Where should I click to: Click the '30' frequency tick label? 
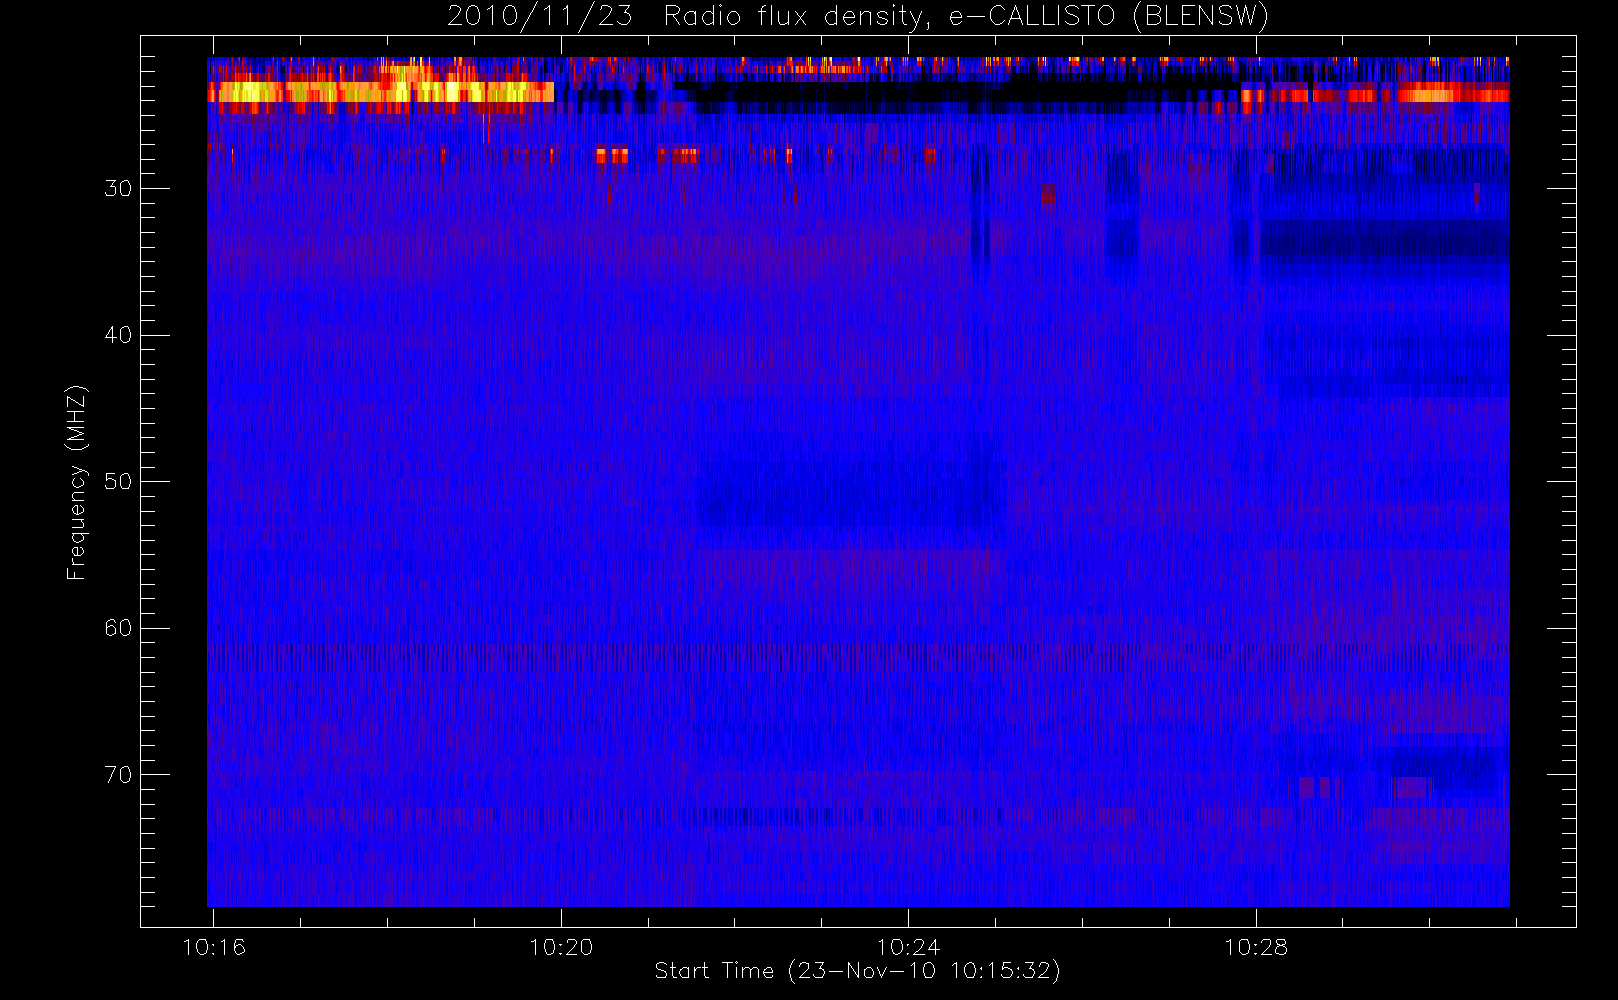click(118, 188)
